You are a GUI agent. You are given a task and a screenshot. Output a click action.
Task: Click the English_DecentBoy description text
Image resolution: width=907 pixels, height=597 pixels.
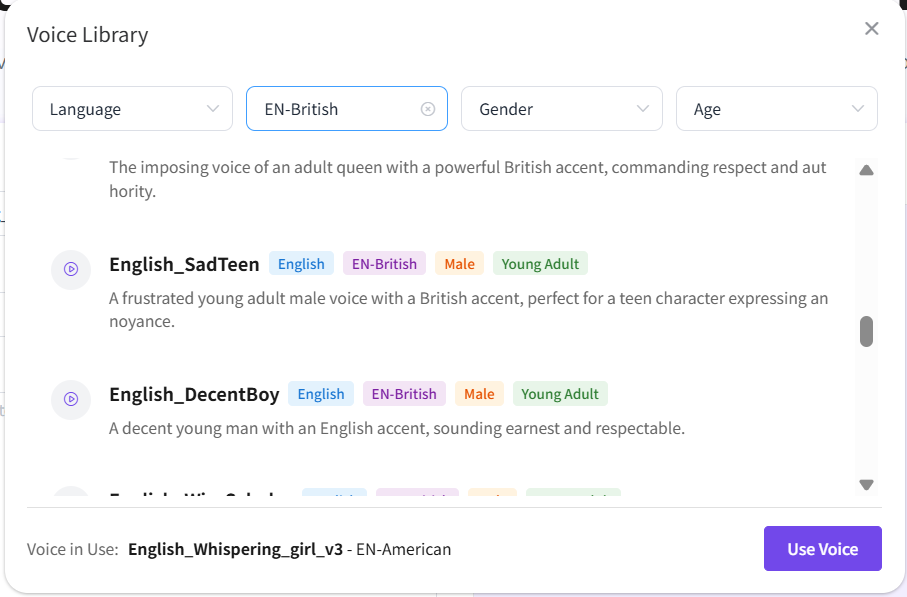tap(396, 429)
